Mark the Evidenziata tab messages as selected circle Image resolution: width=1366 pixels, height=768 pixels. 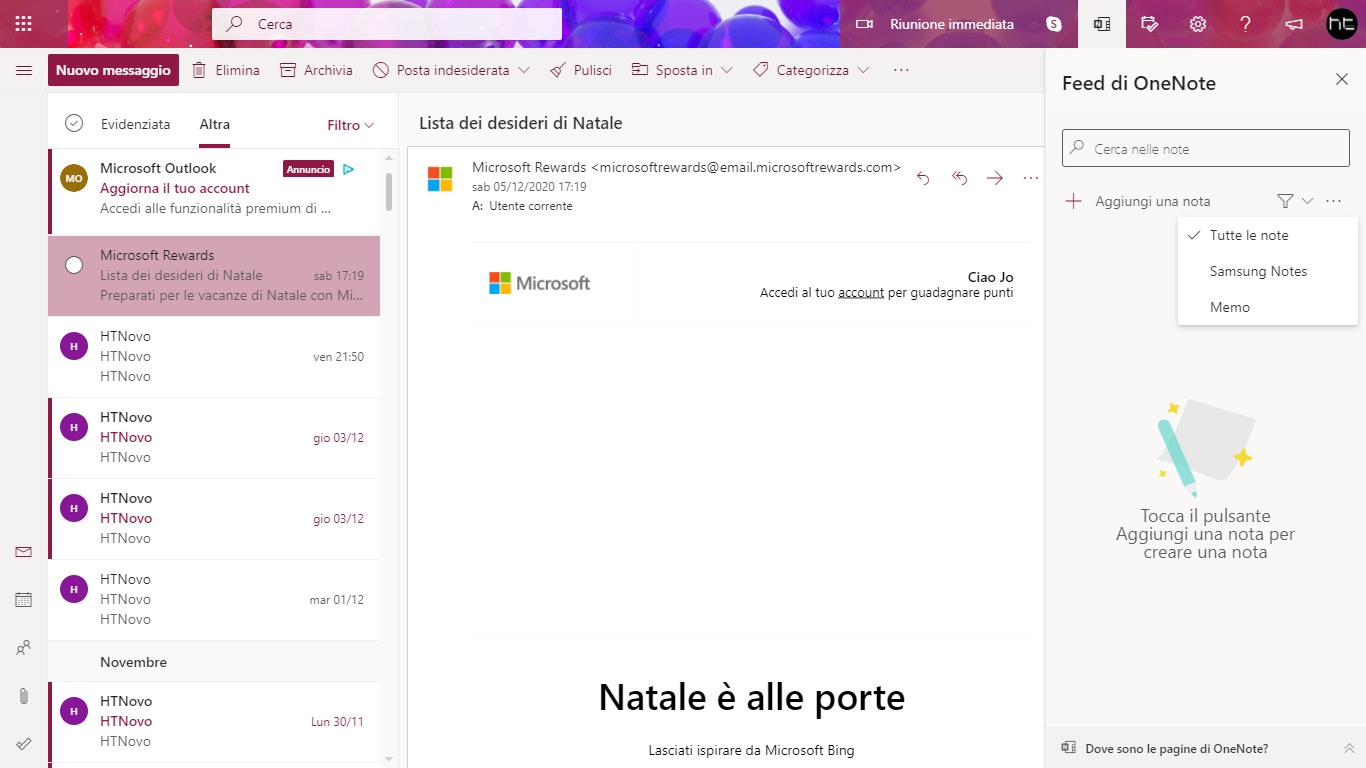73,123
